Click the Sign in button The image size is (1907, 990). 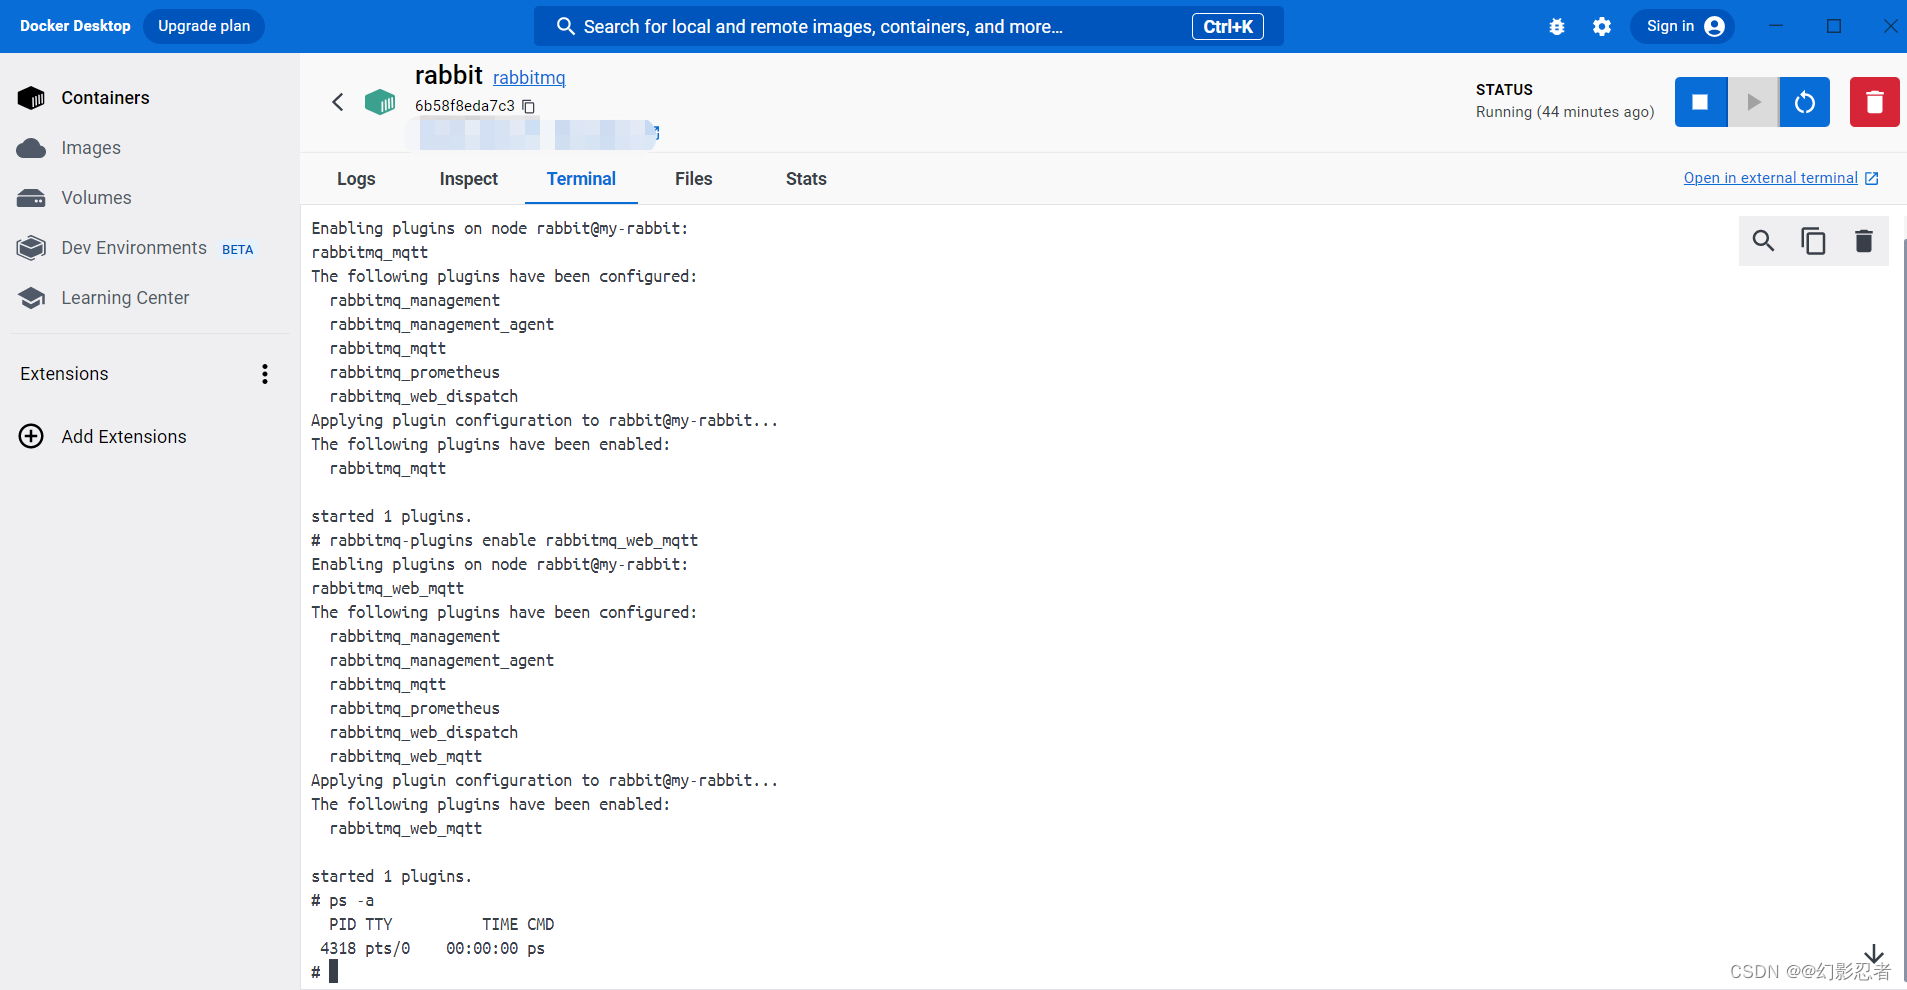[x=1682, y=26]
